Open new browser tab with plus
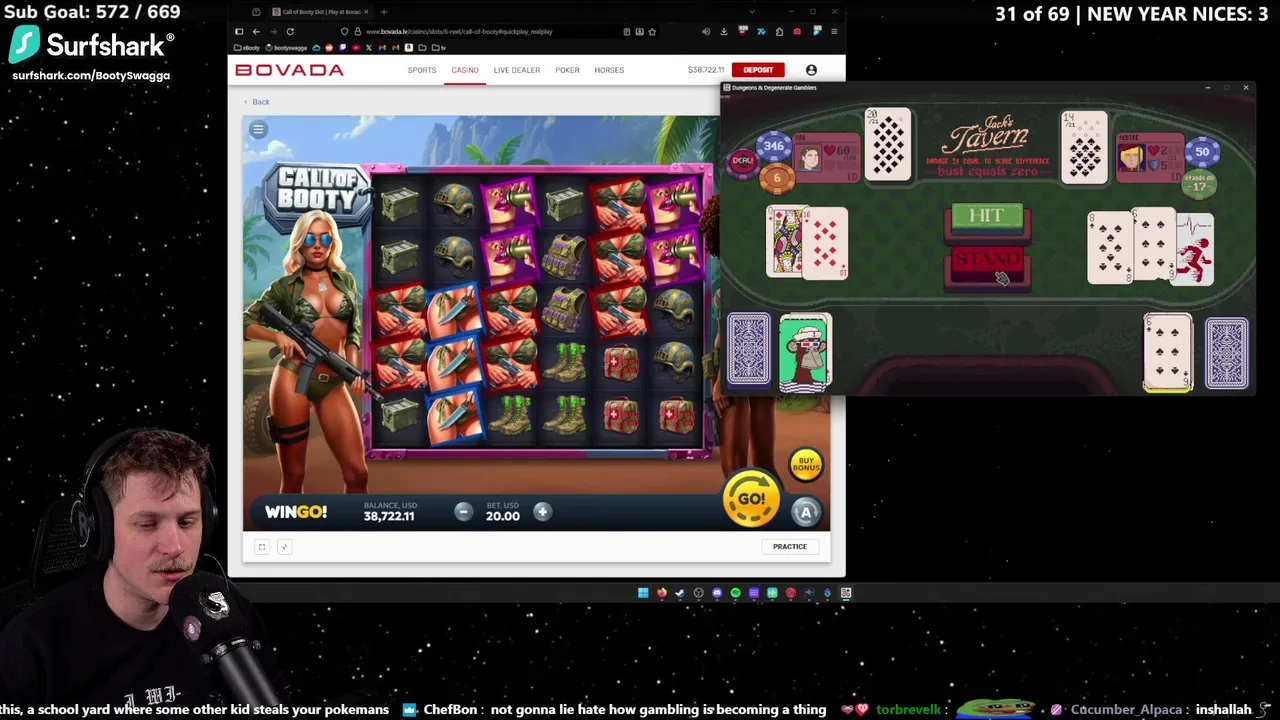Viewport: 1280px width, 720px height. 384,12
